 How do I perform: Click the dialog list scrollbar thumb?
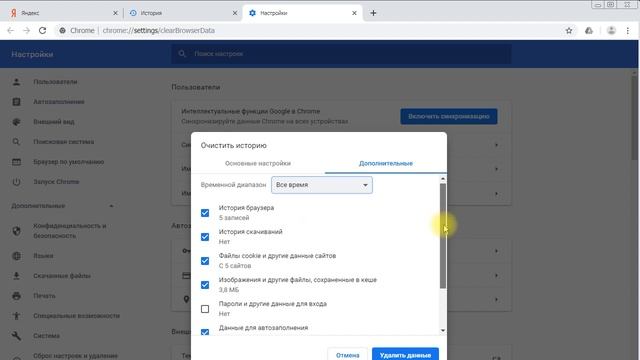[x=443, y=236]
